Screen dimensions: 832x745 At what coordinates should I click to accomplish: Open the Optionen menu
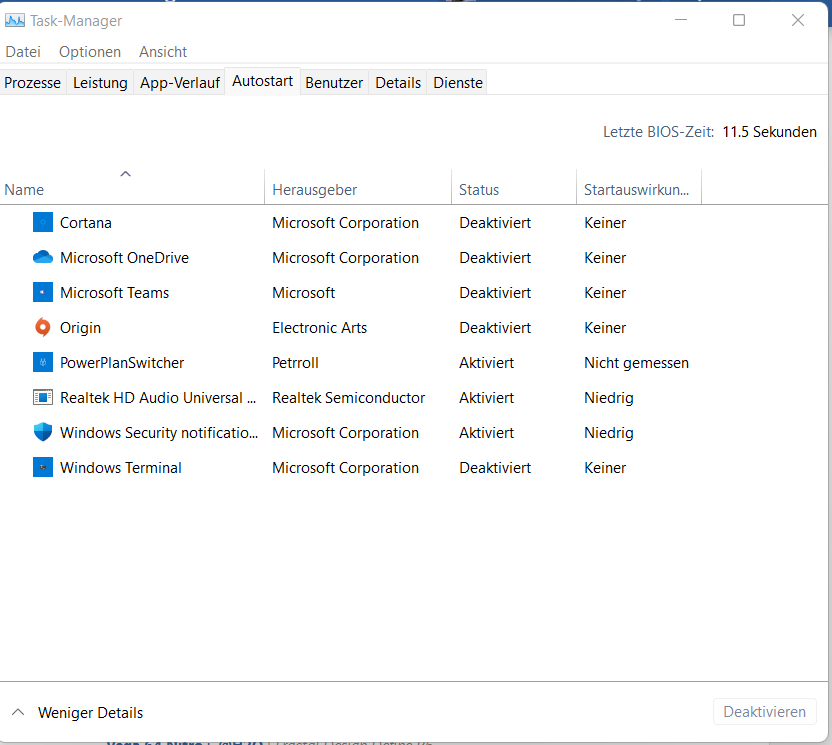click(89, 51)
